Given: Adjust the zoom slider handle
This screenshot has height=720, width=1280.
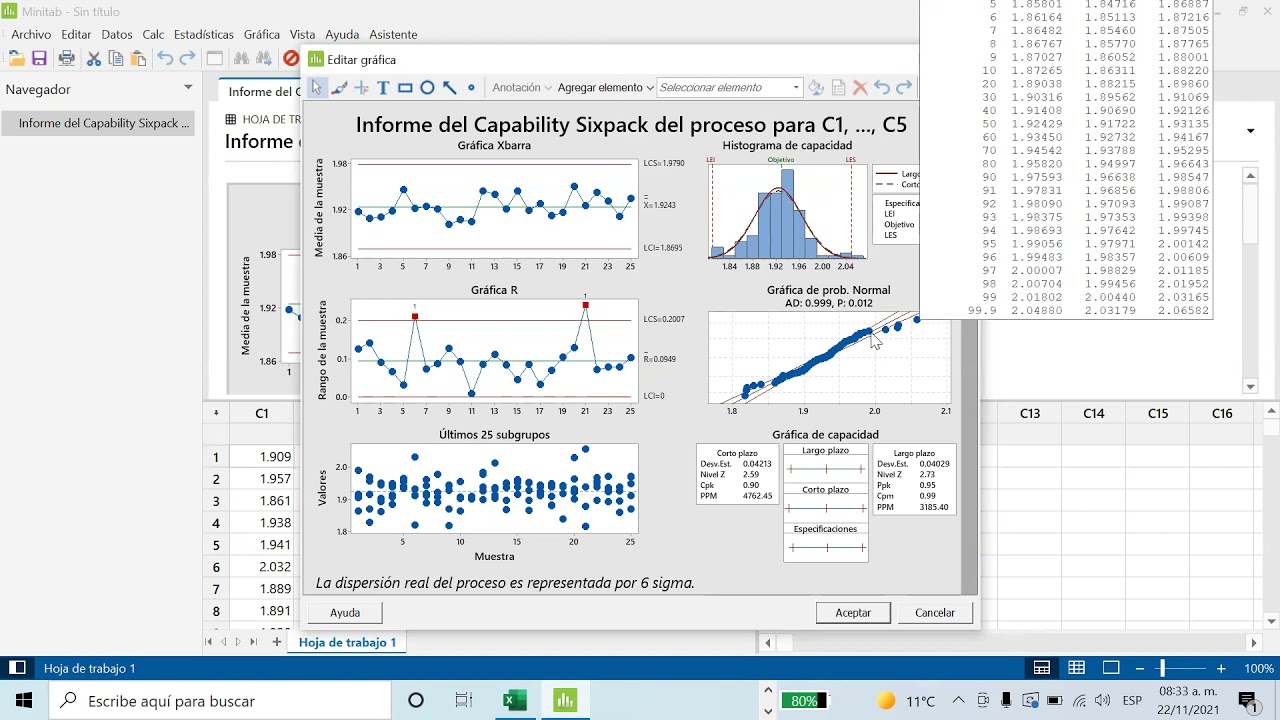Looking at the screenshot, I should (1162, 668).
